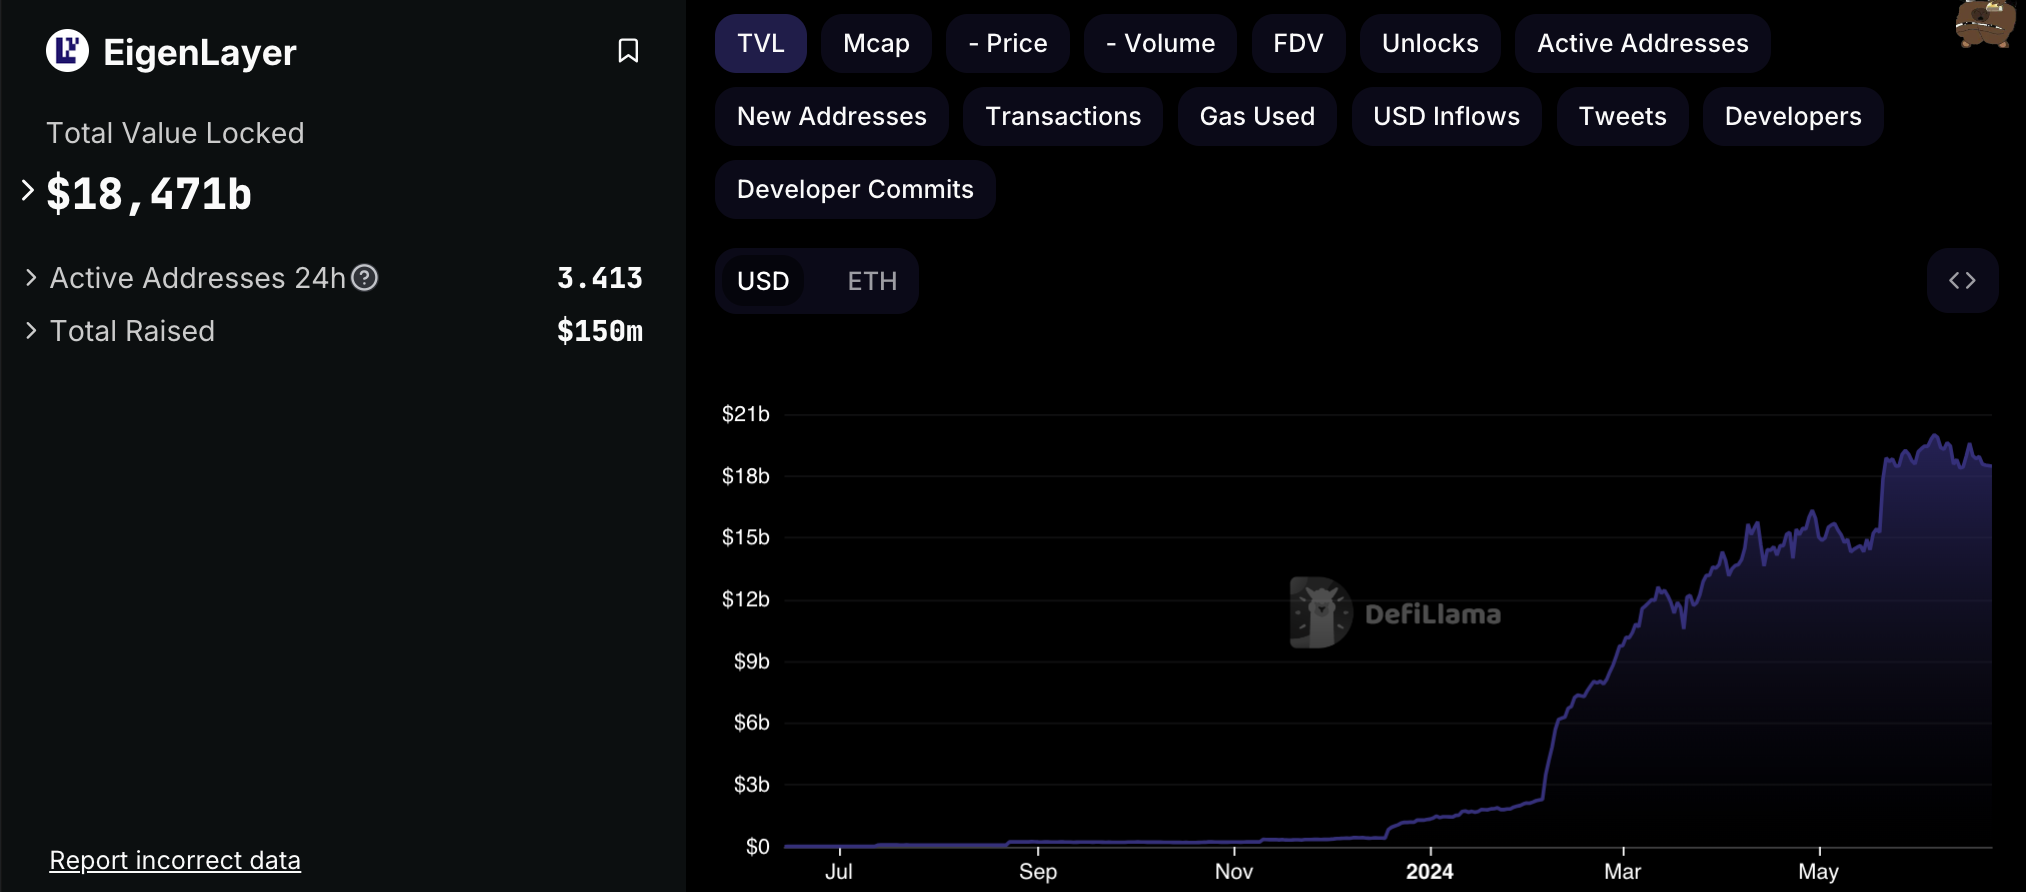Image resolution: width=2026 pixels, height=892 pixels.
Task: Click the 2024 label on the chart axis
Action: point(1429,872)
